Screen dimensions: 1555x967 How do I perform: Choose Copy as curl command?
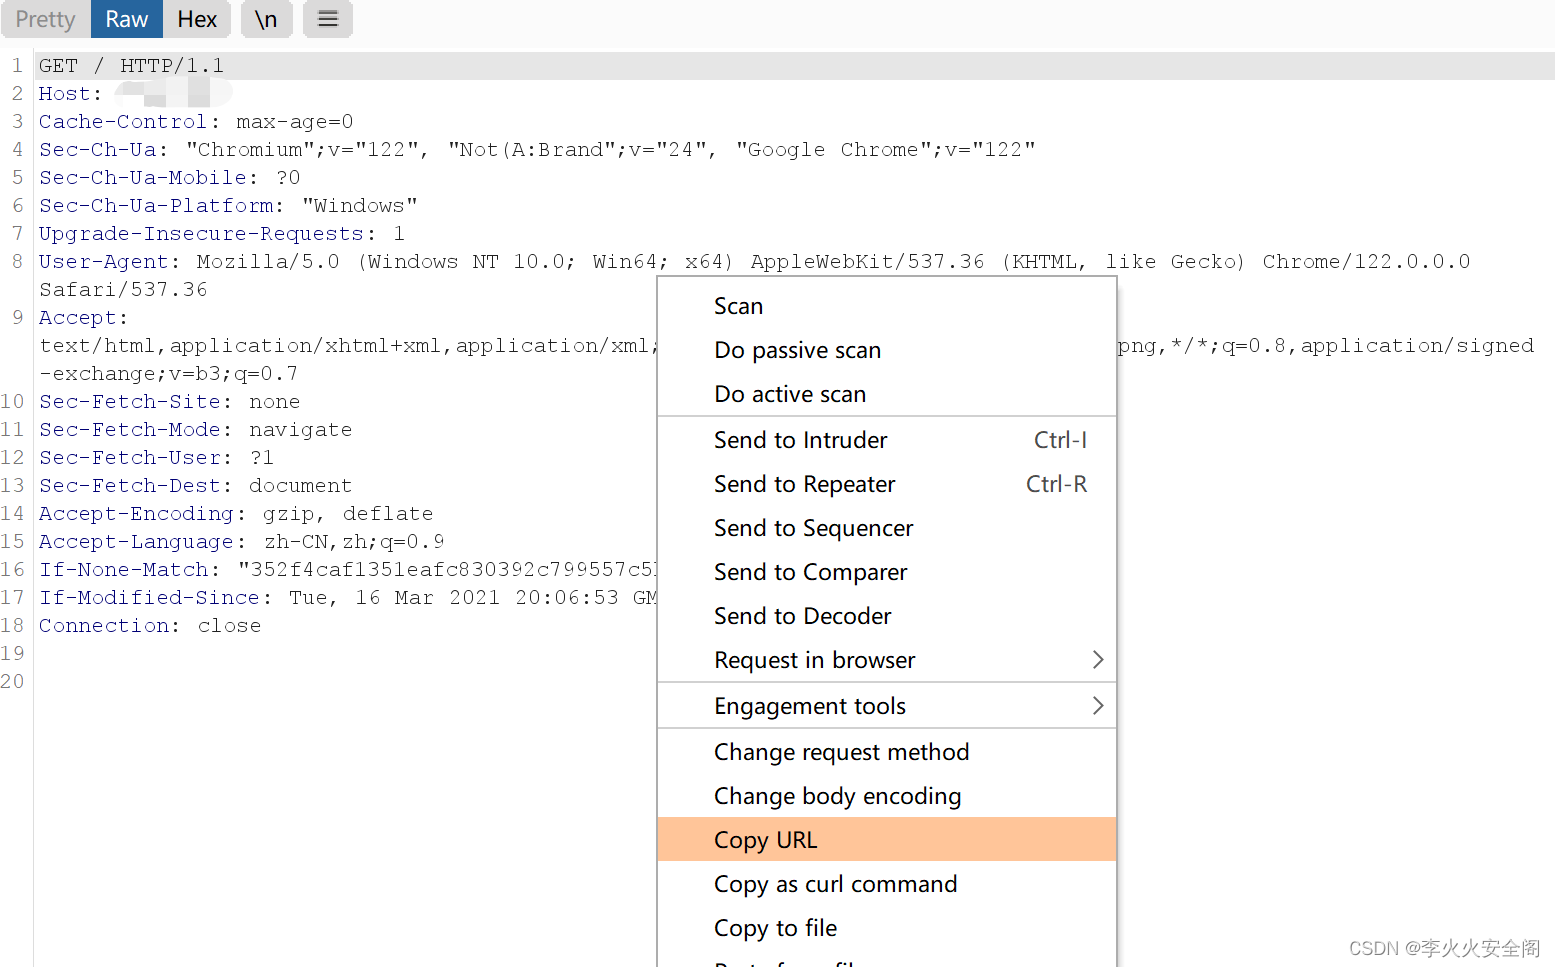tap(886, 884)
